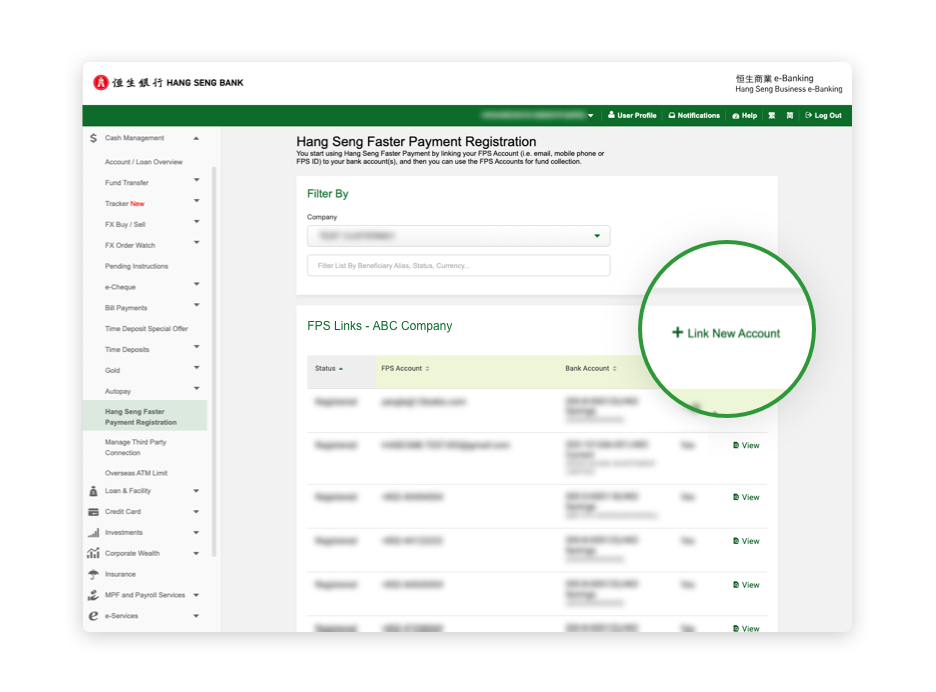Click the Insurance umbrella icon

tap(92, 574)
